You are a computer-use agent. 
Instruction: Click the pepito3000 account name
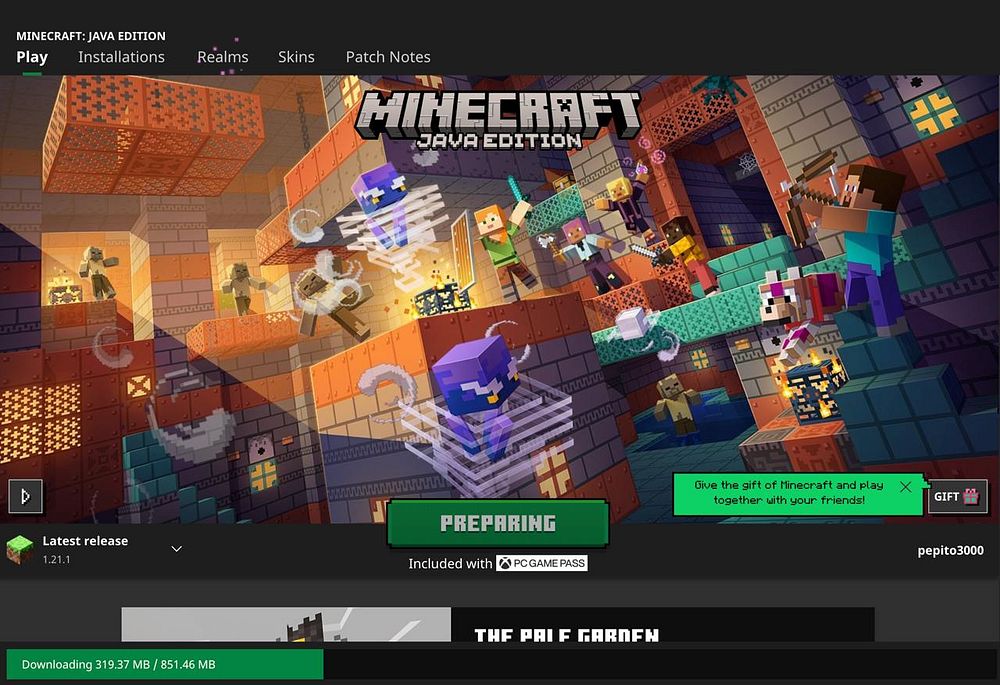[950, 550]
